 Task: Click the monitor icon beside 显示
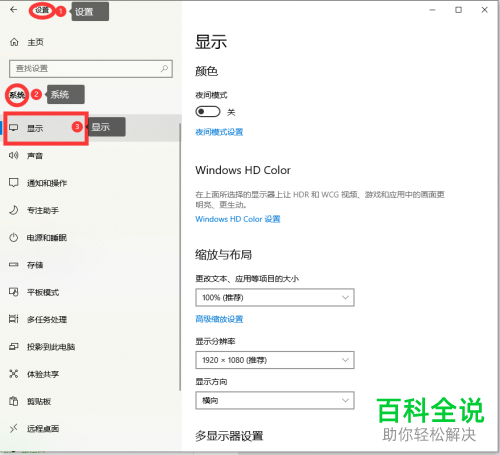(14, 128)
